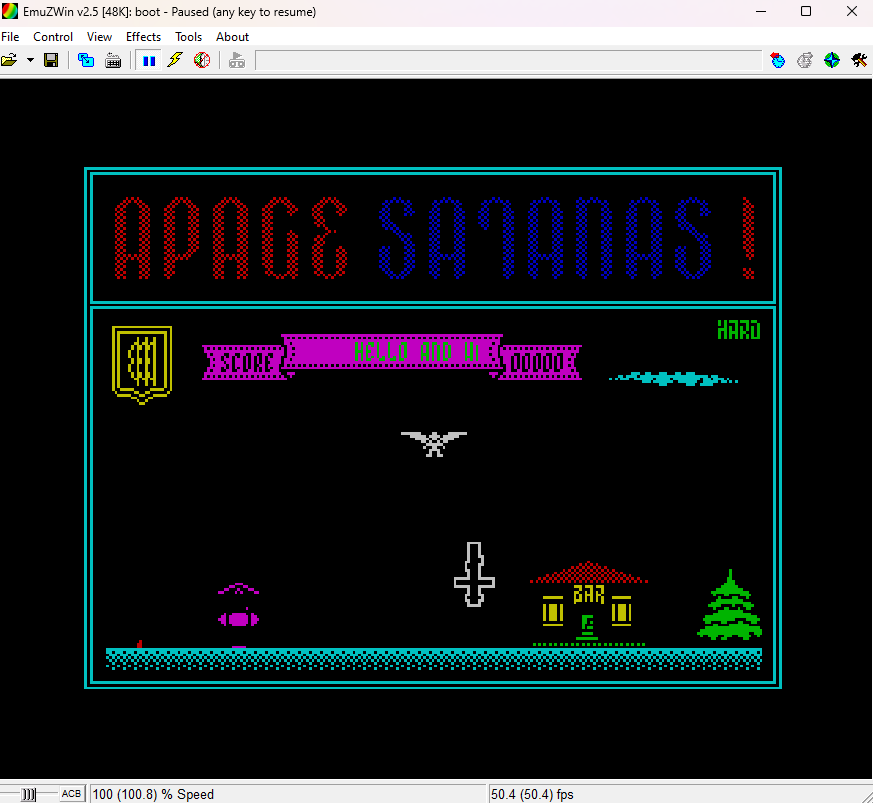Click the HARD difficulty label in game
The image size is (873, 803).
click(739, 330)
